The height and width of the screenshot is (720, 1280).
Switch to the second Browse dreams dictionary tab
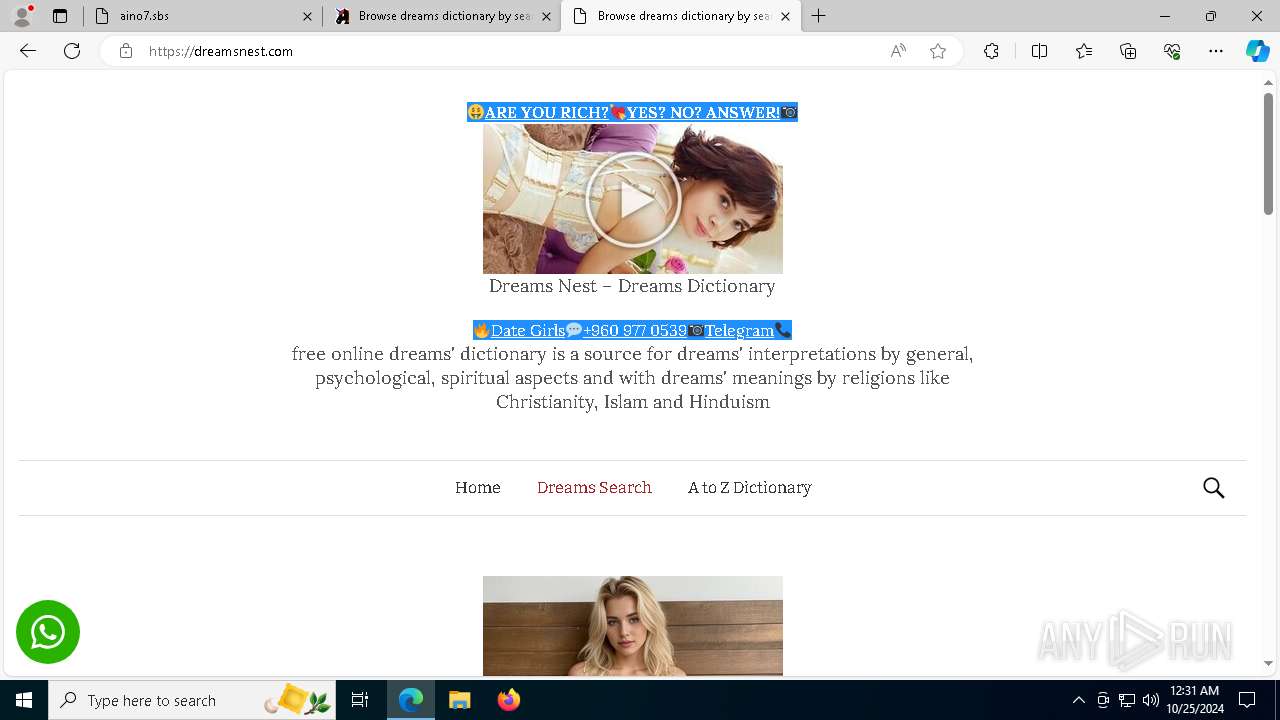441,16
